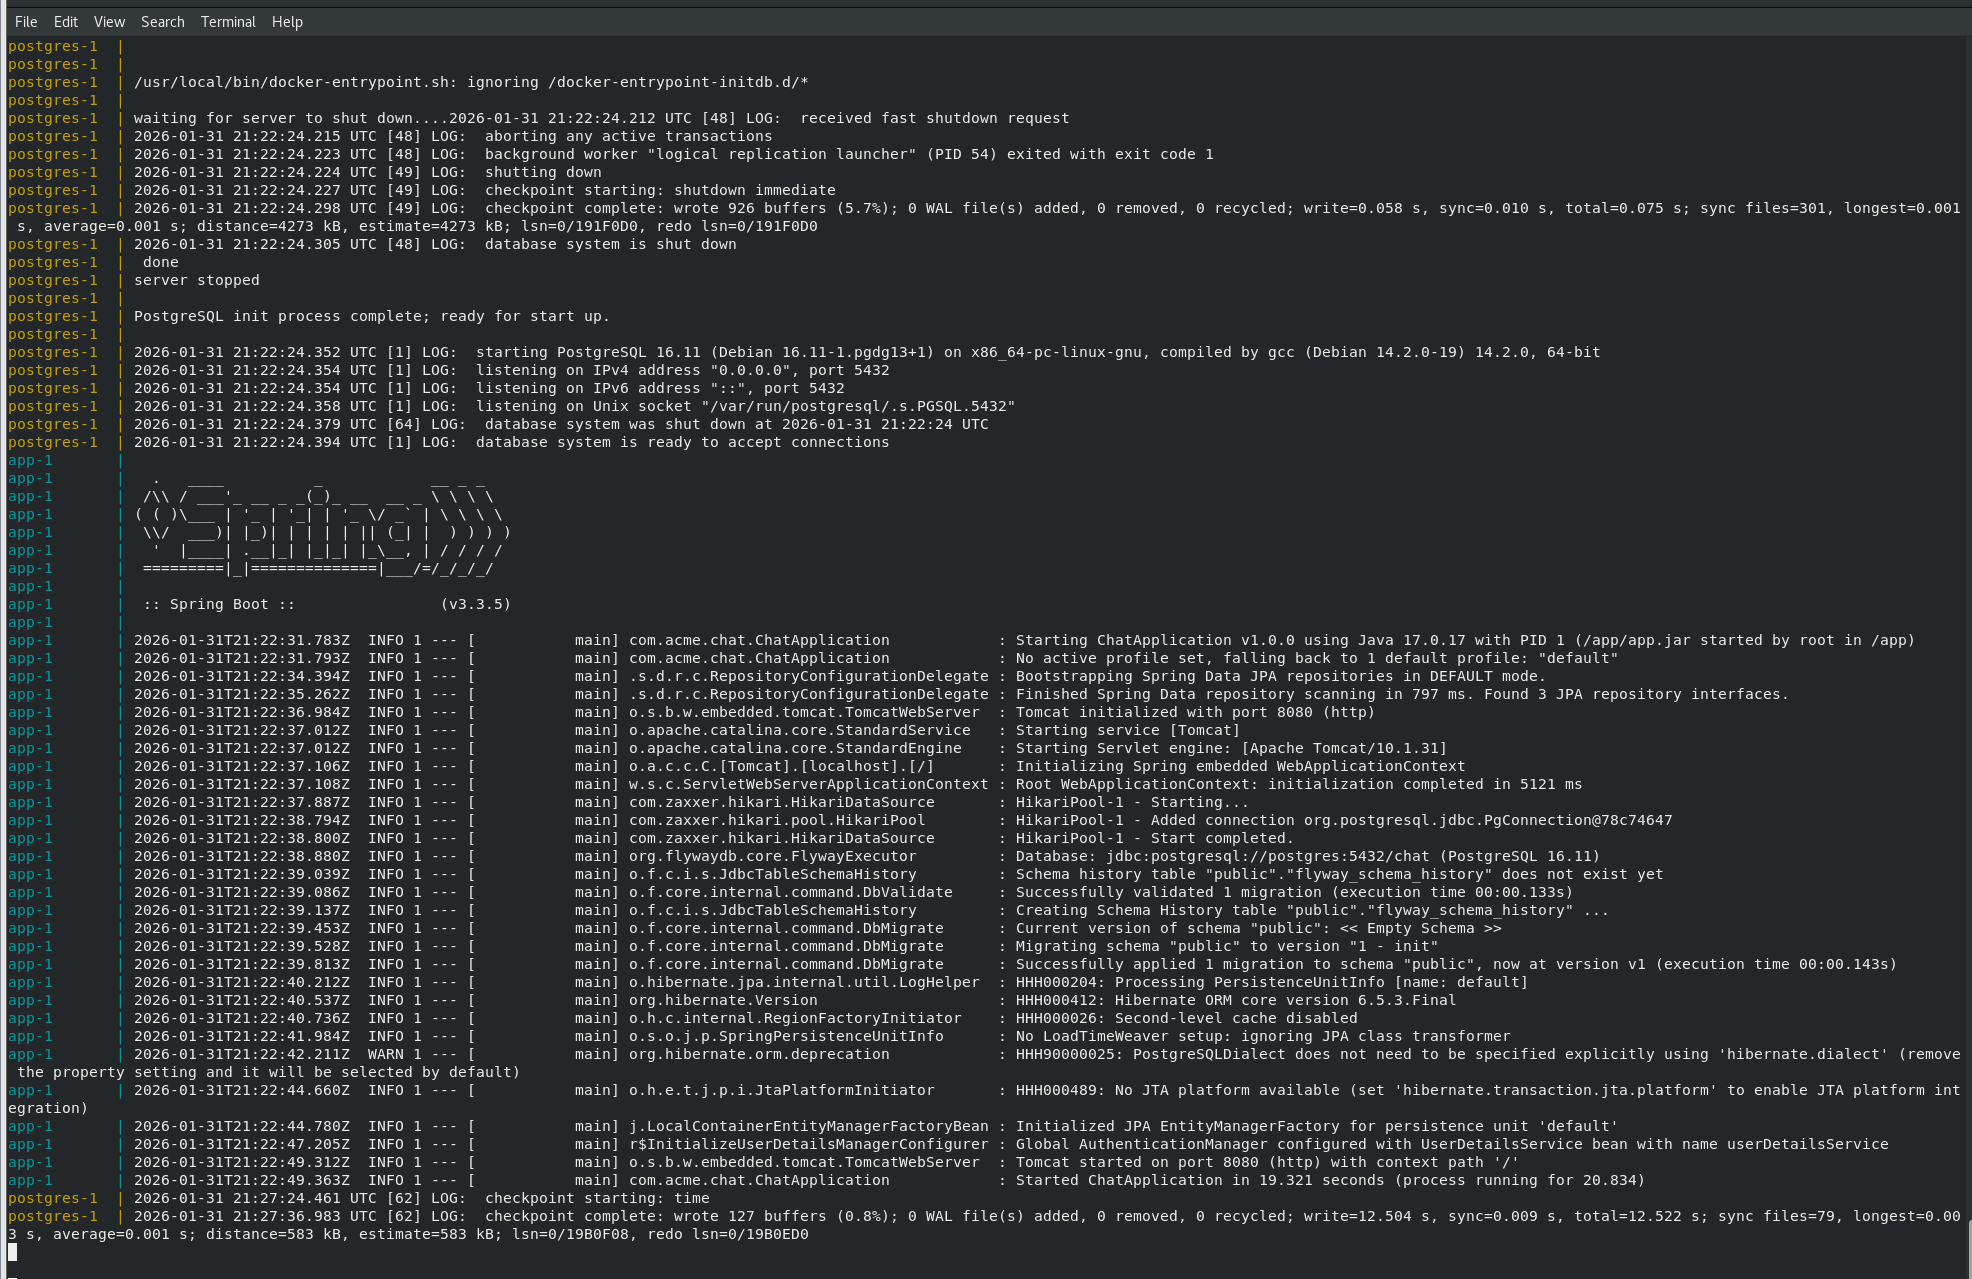The image size is (1972, 1279).
Task: Click the terminal cursor block on last line
Action: 12,1252
